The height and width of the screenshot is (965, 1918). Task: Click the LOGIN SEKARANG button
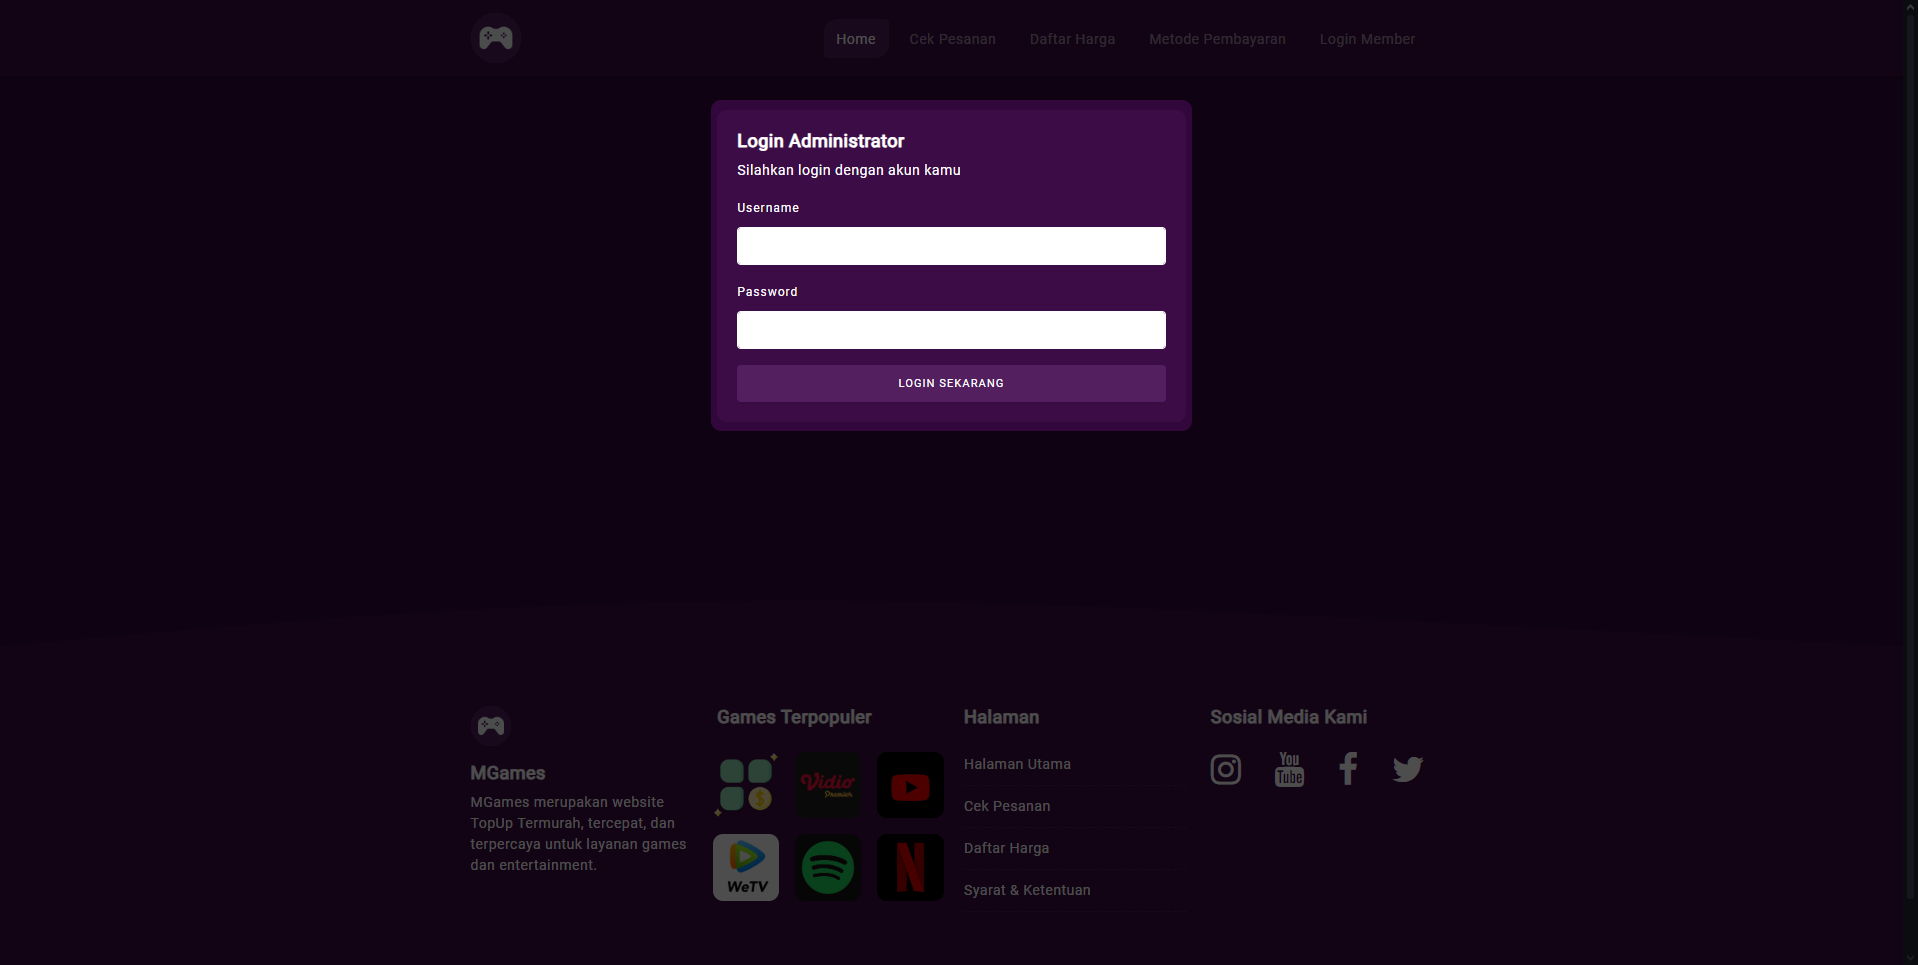pos(951,383)
